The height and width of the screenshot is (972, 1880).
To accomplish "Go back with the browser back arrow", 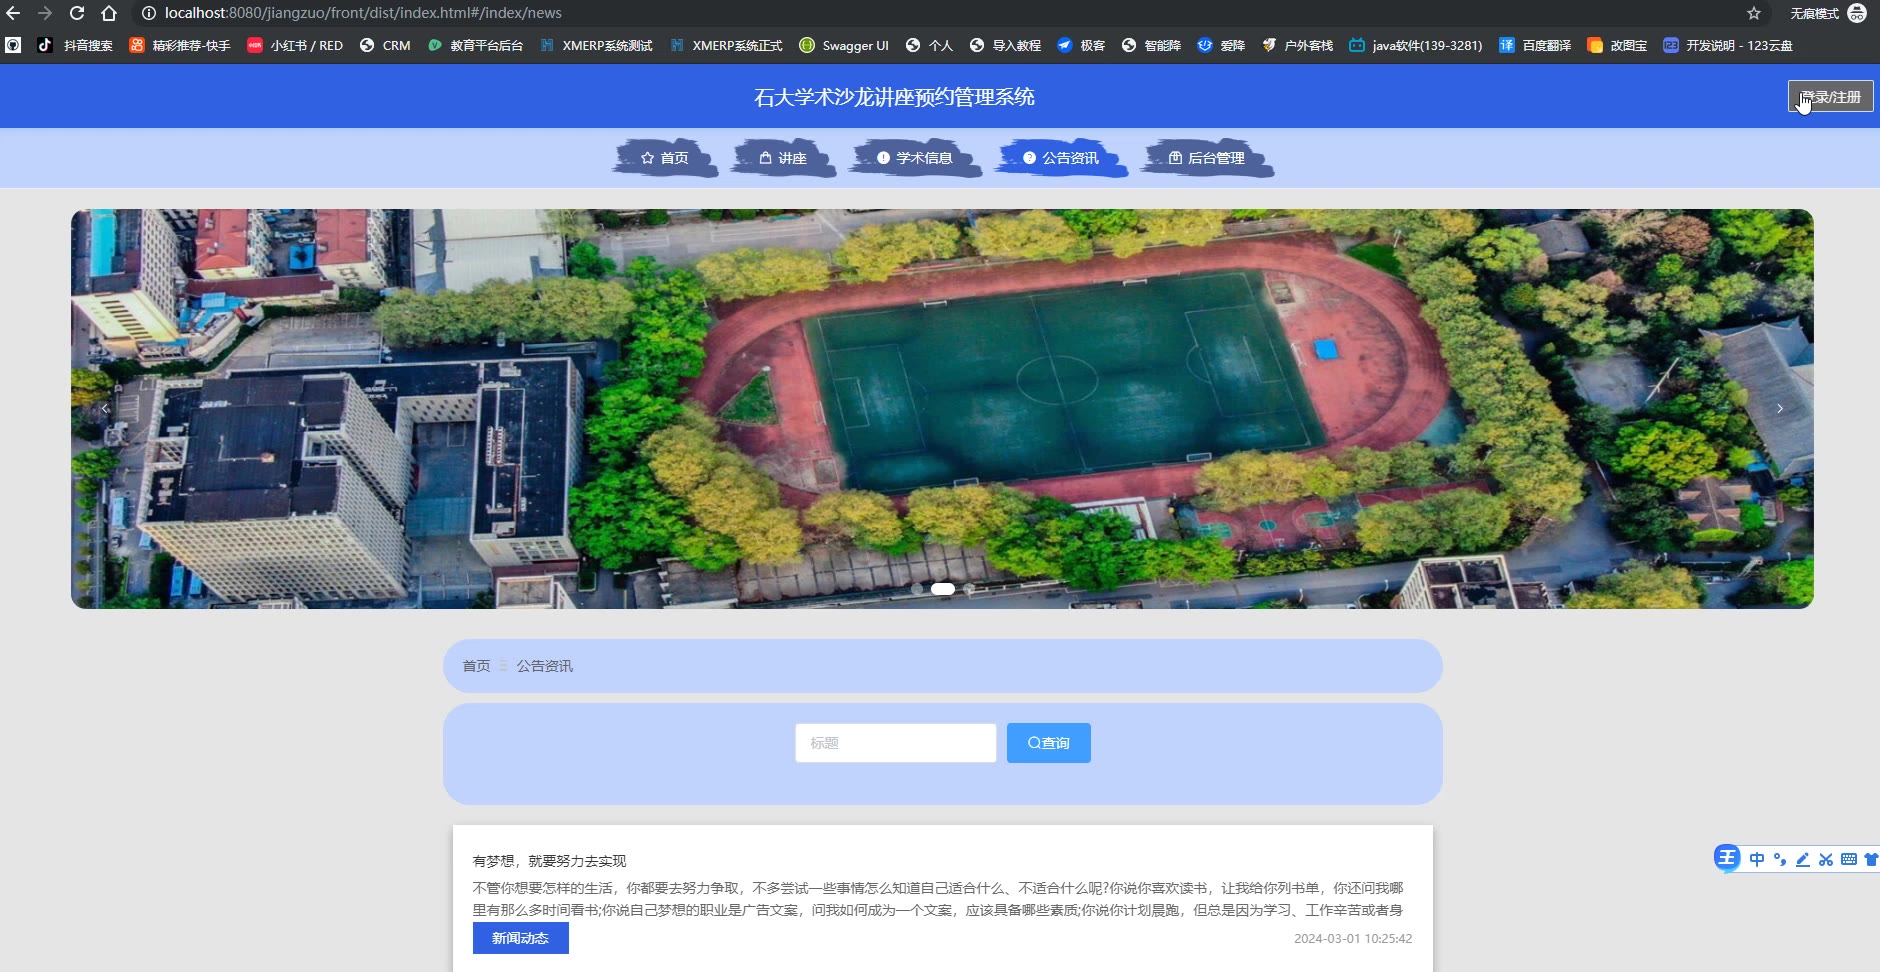I will click(x=13, y=13).
